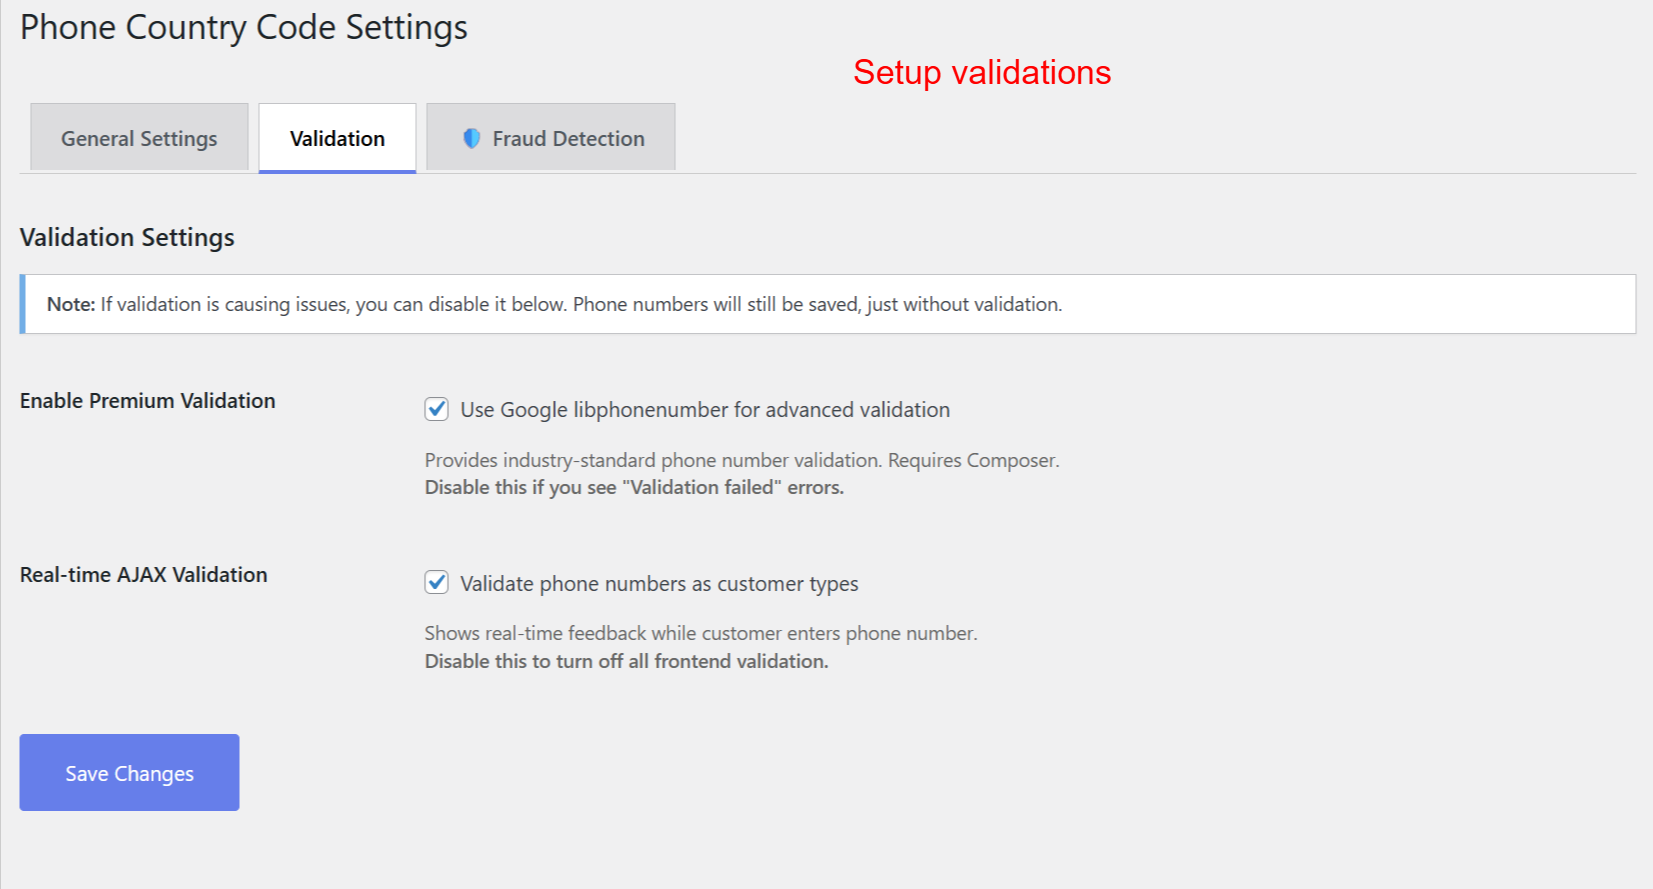The image size is (1653, 889).
Task: Click the Save Changes button
Action: (x=128, y=772)
